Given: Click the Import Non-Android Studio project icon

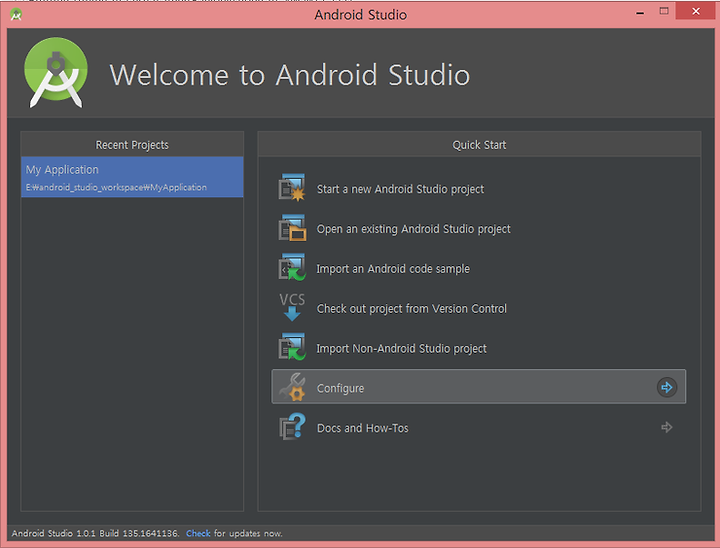Looking at the screenshot, I should tap(292, 347).
